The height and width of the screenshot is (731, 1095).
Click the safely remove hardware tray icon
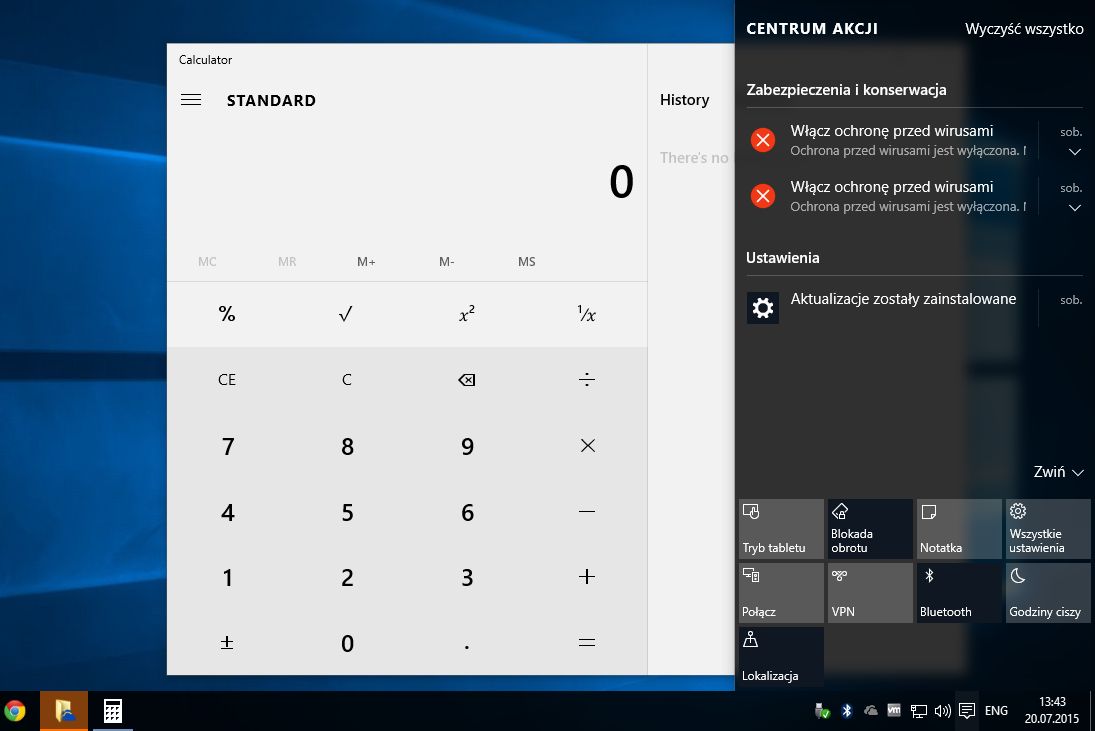pyautogui.click(x=823, y=711)
